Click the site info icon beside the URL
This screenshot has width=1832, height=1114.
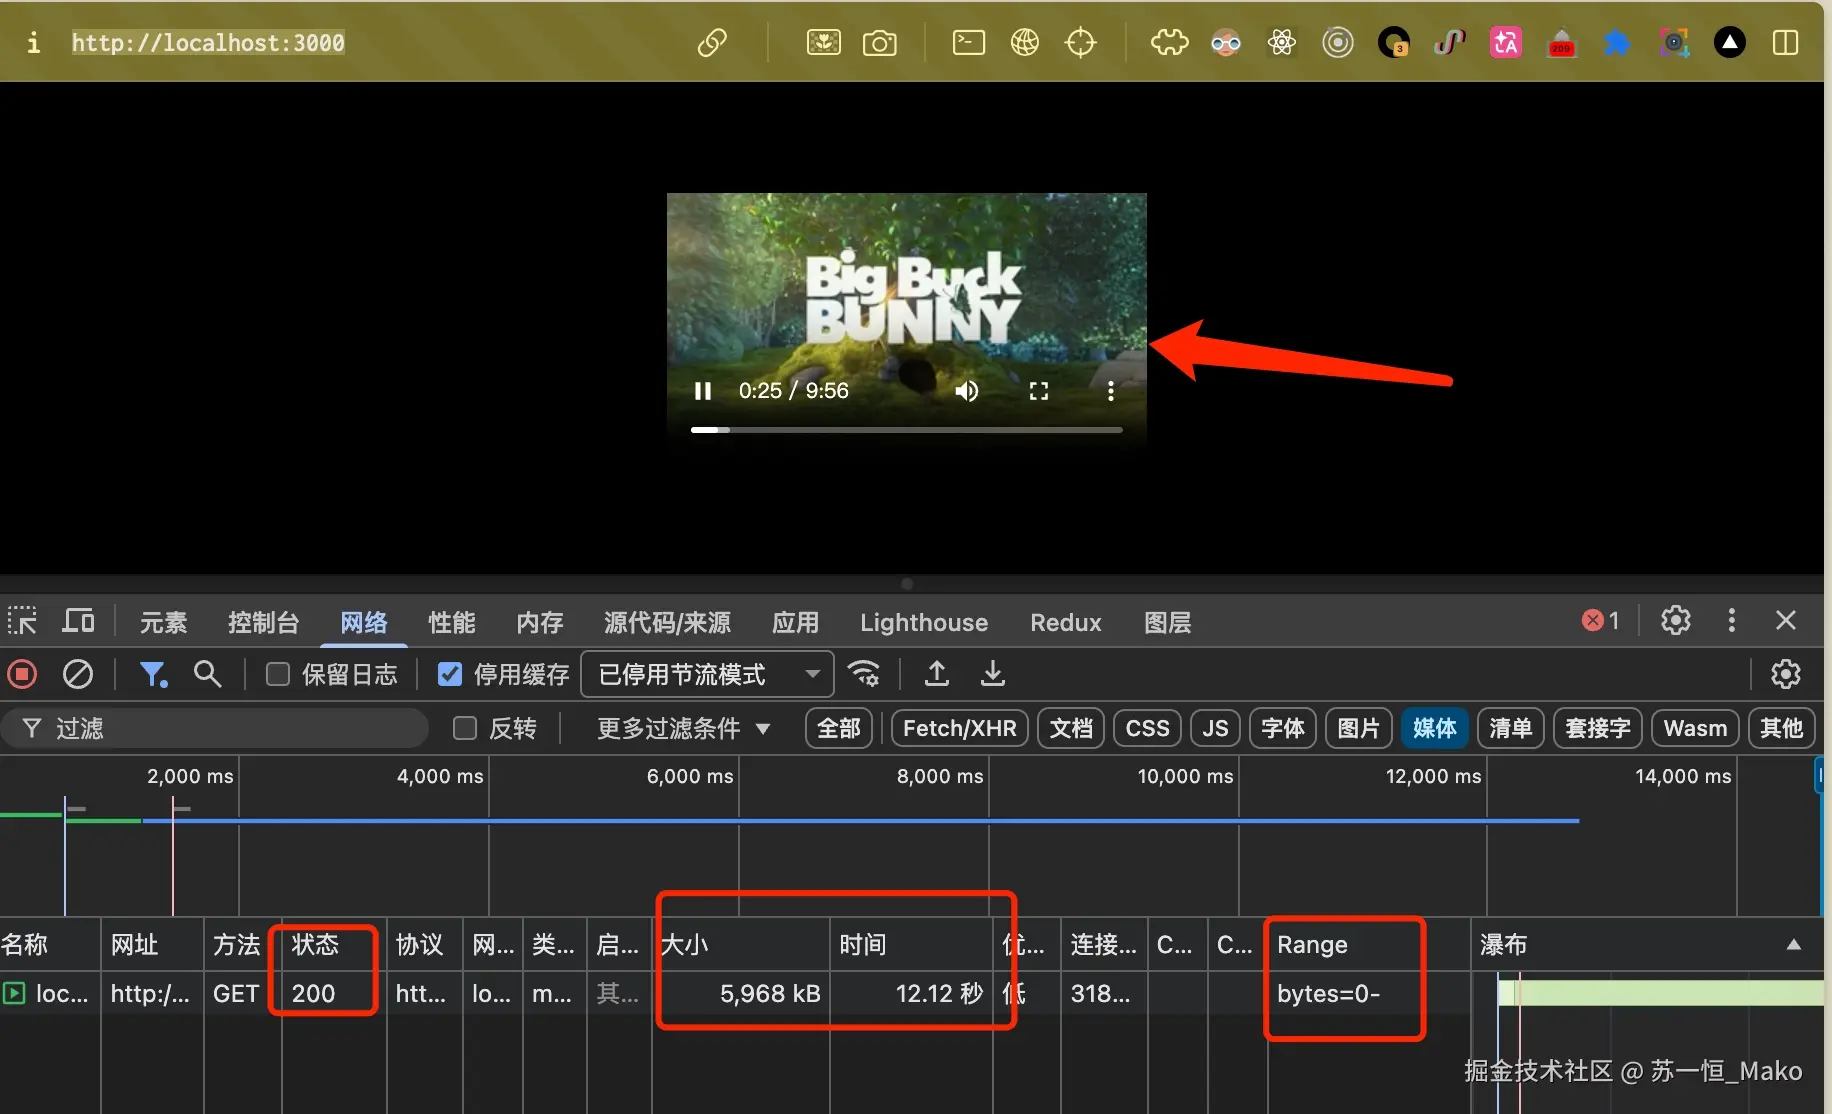click(x=33, y=43)
